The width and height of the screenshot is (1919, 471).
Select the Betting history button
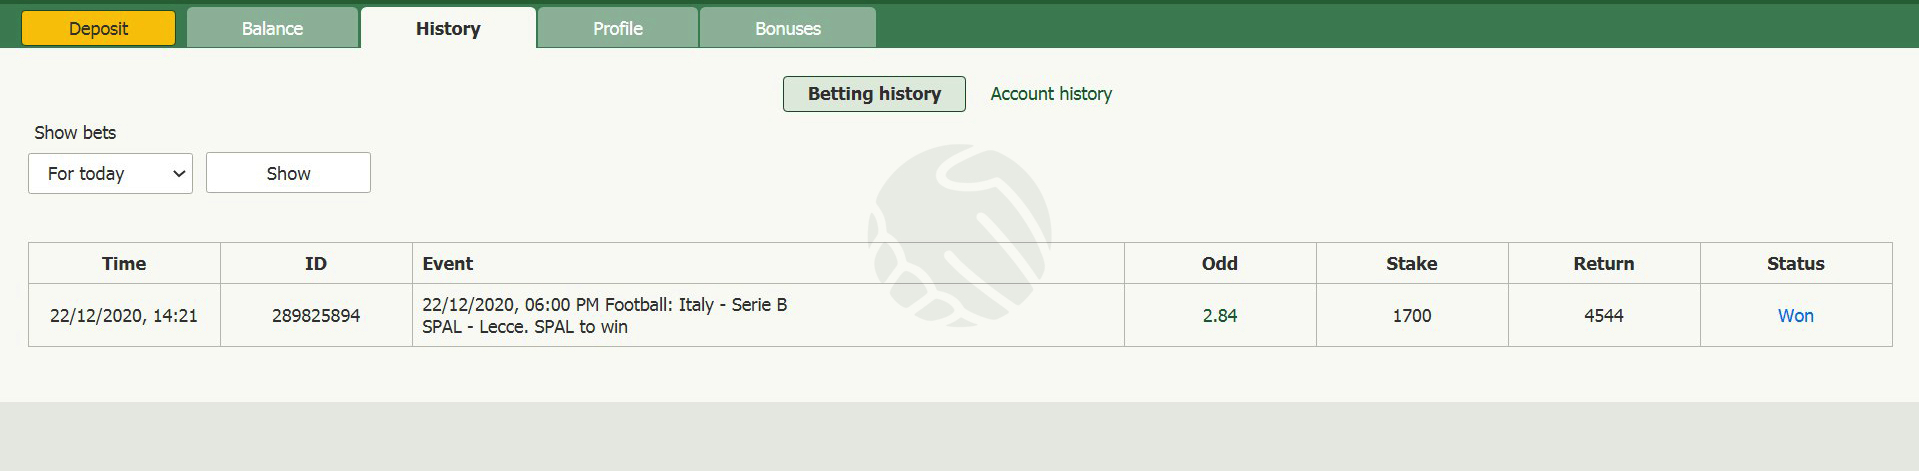point(874,94)
